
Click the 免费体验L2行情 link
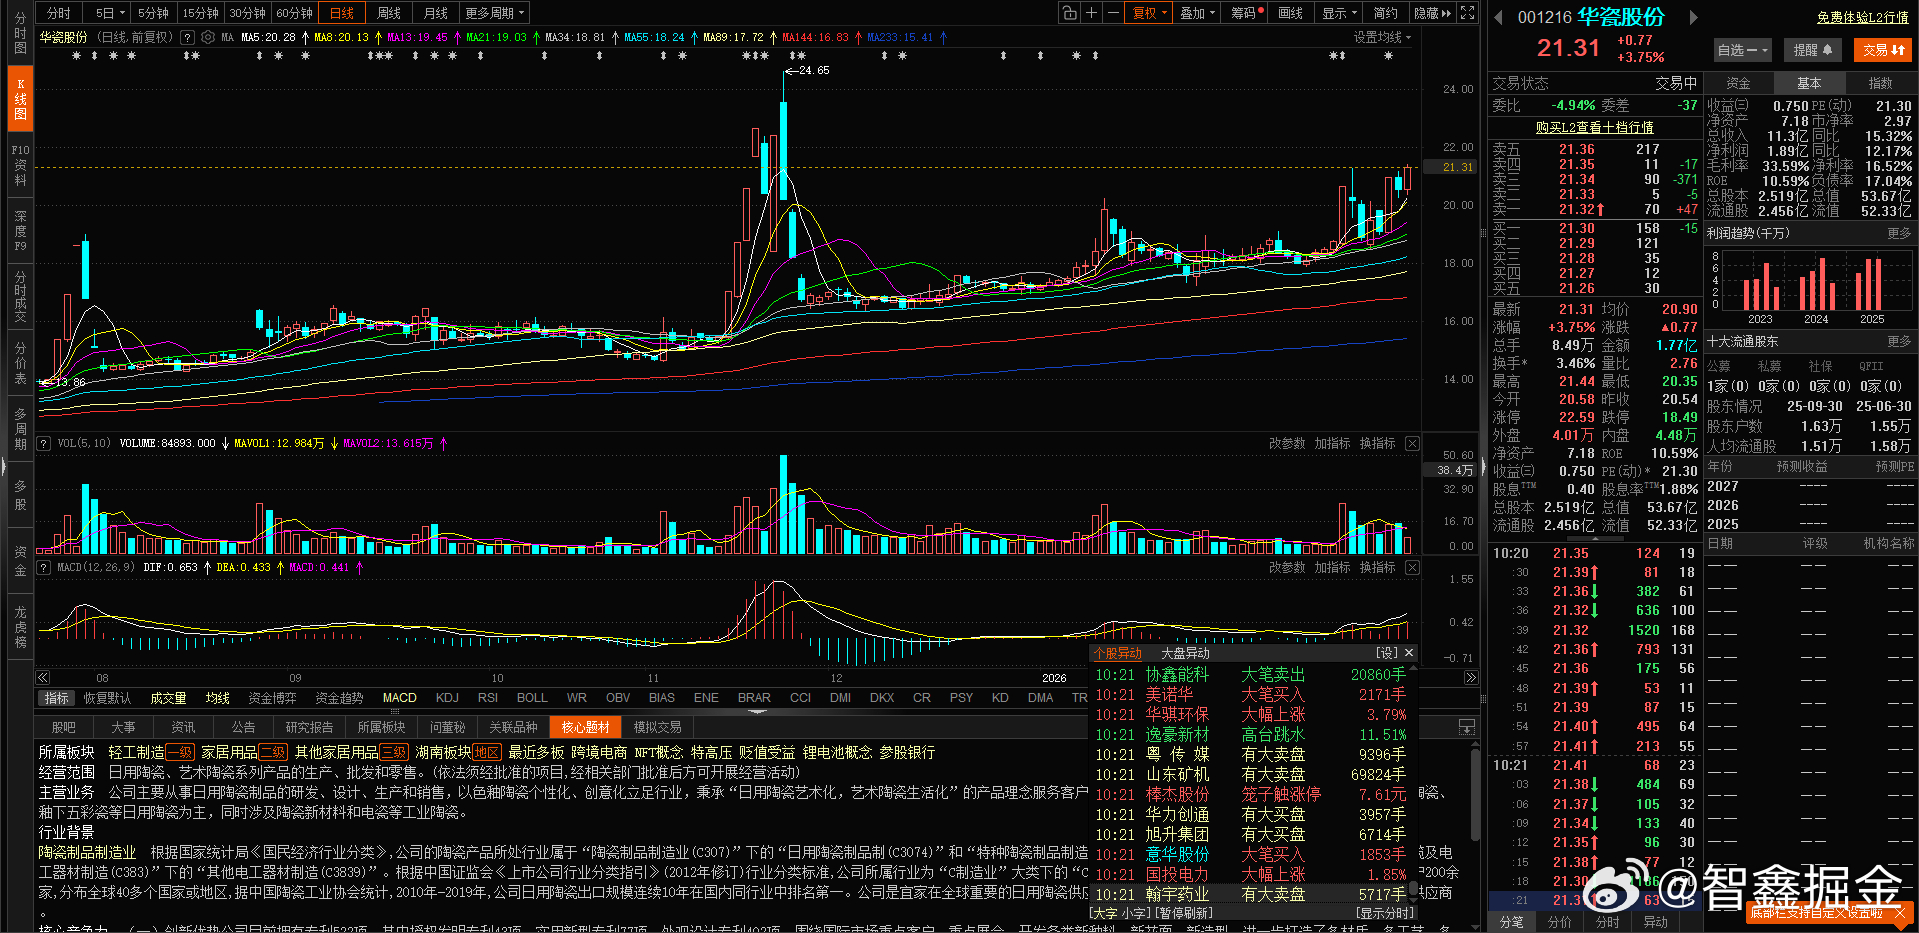click(x=1863, y=17)
